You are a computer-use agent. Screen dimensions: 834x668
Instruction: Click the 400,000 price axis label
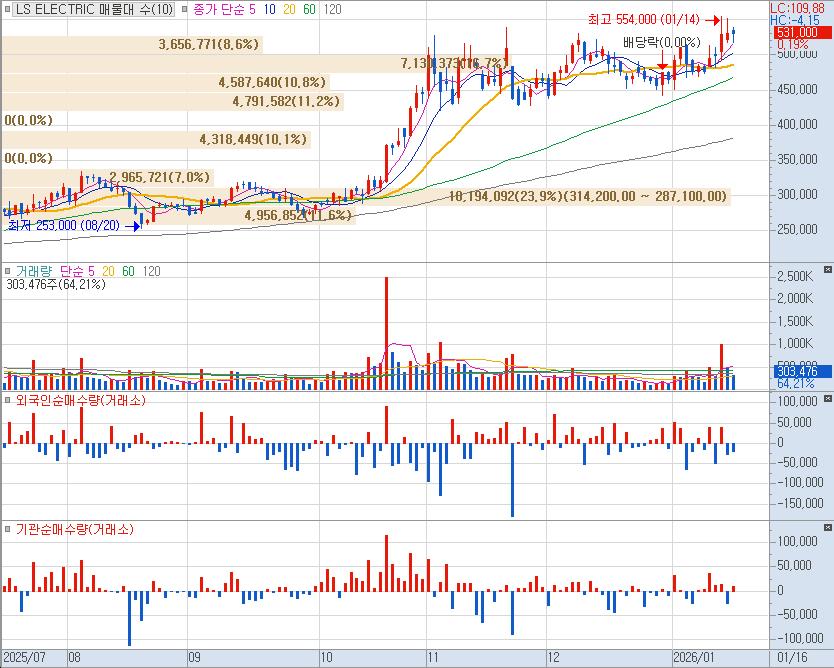click(x=797, y=124)
